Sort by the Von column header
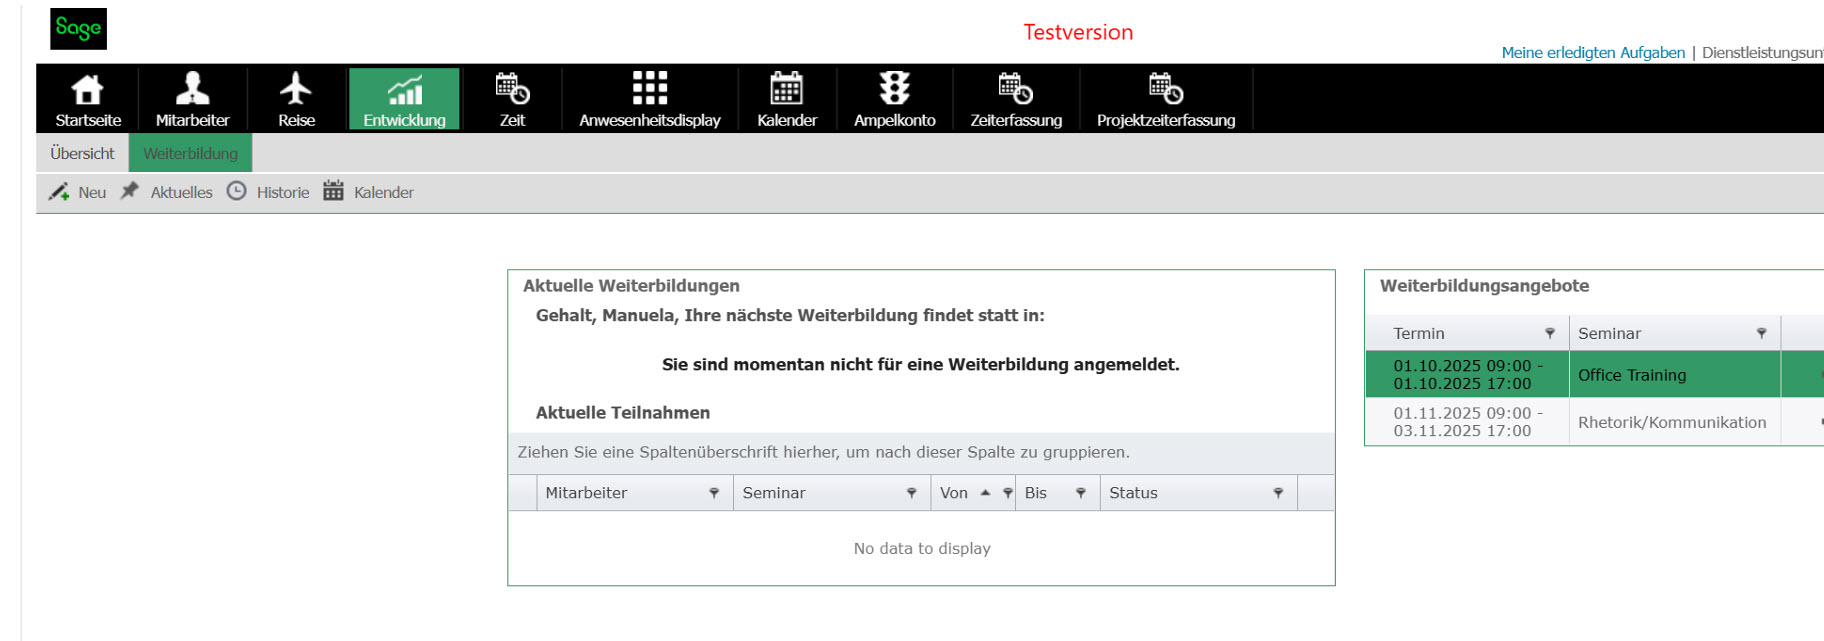1824x641 pixels. click(x=955, y=493)
